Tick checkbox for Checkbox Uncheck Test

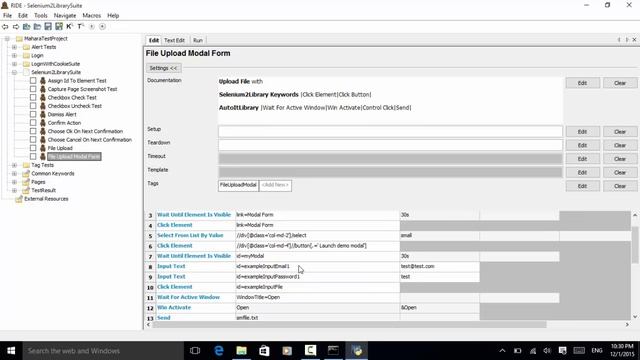tap(33, 106)
